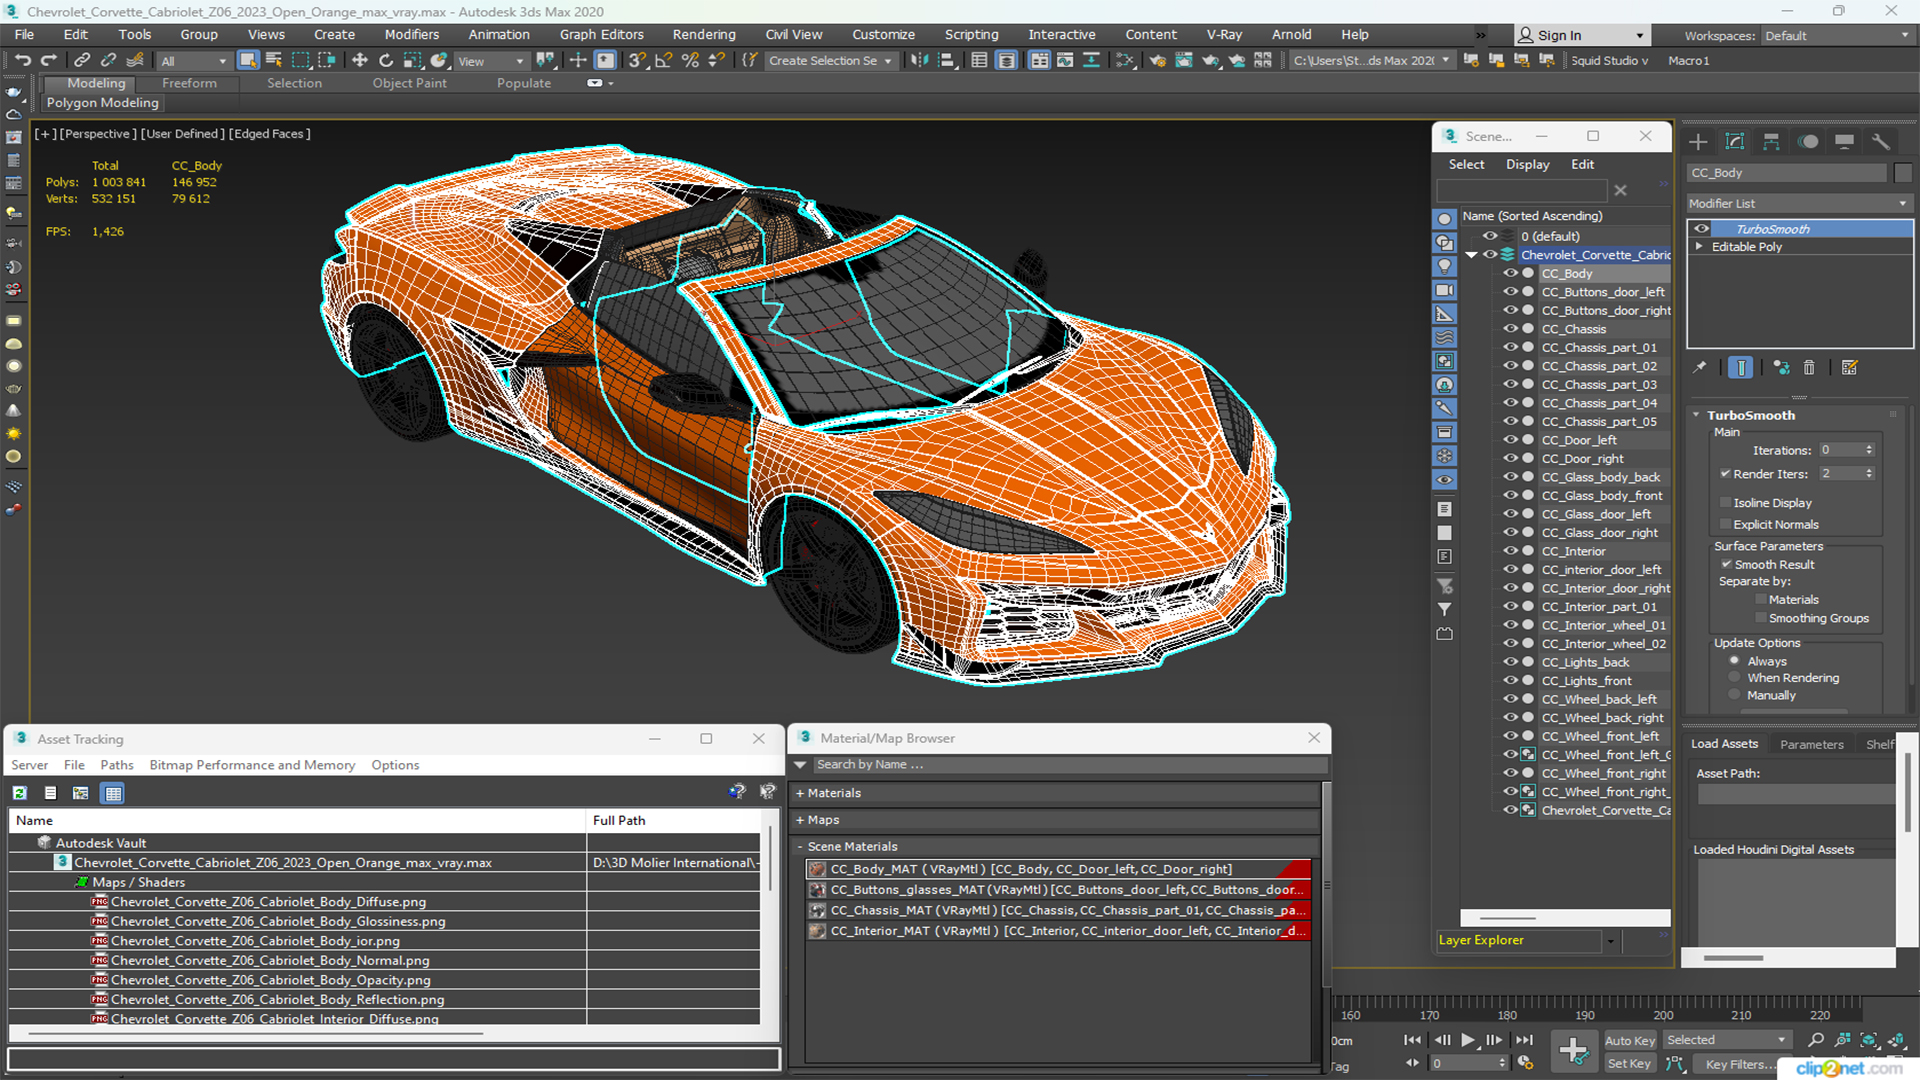Click the Set Key button

tap(1629, 1064)
